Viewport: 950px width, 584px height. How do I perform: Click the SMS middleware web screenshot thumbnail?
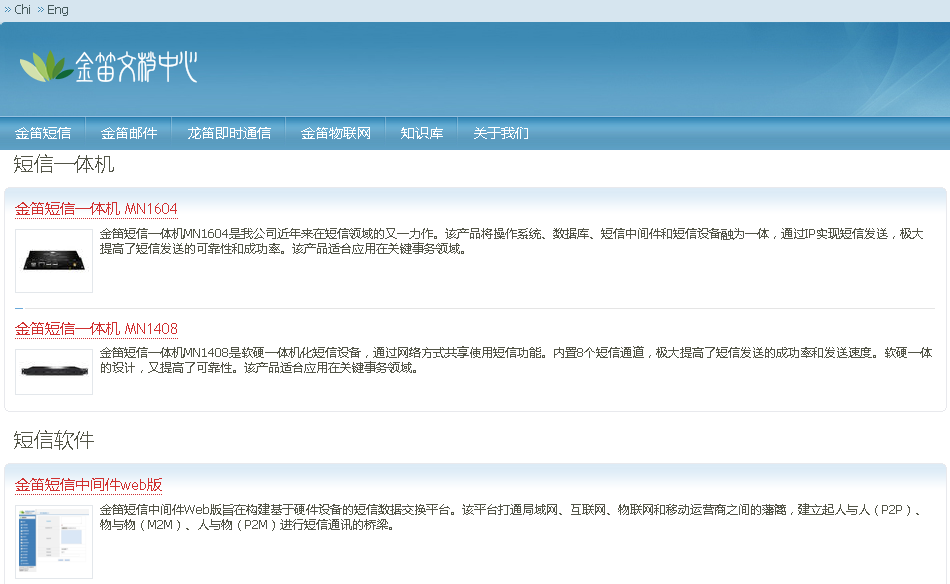pyautogui.click(x=54, y=541)
